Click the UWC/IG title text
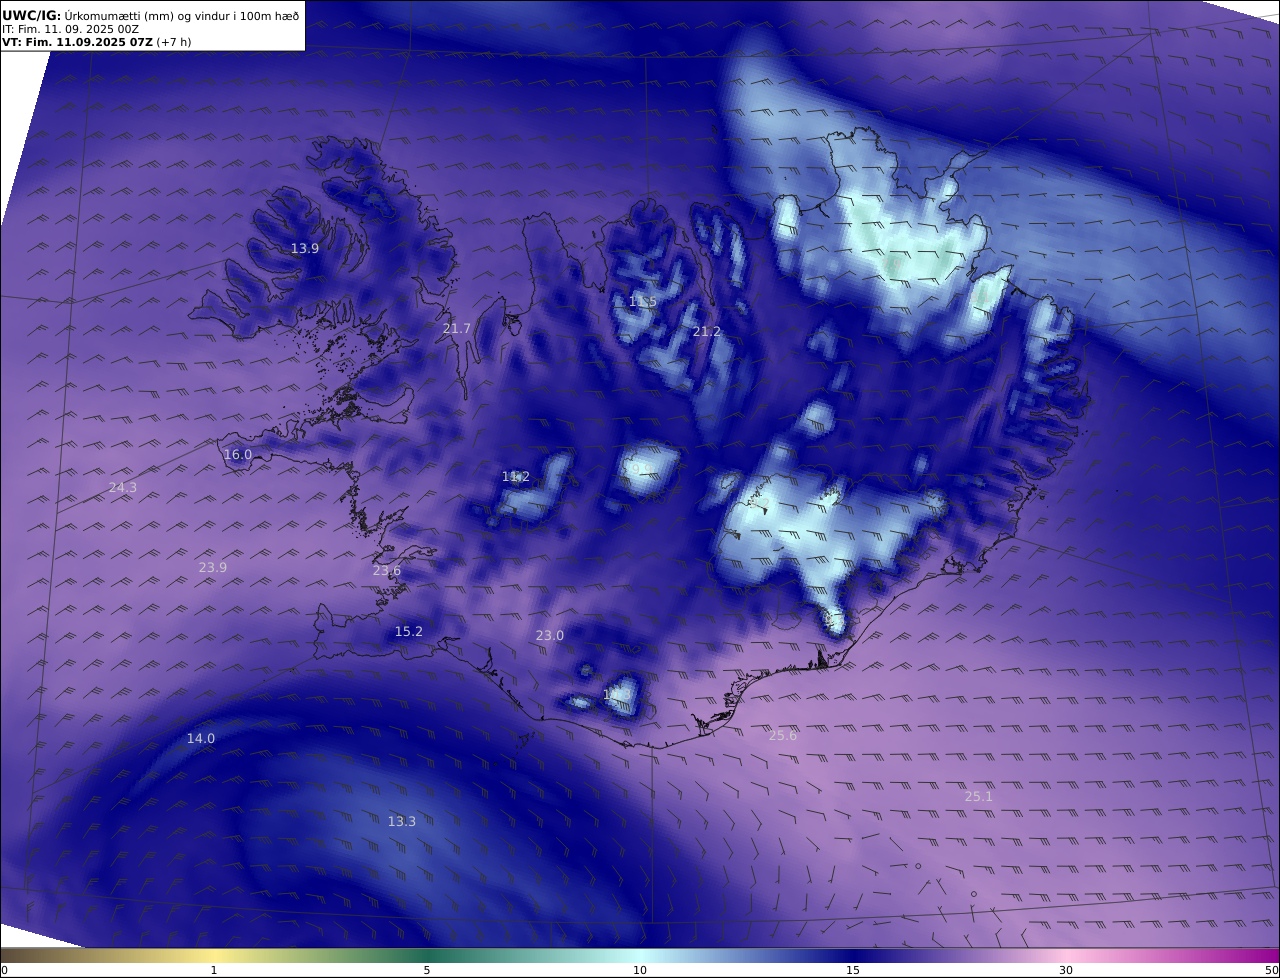 (x=31, y=15)
